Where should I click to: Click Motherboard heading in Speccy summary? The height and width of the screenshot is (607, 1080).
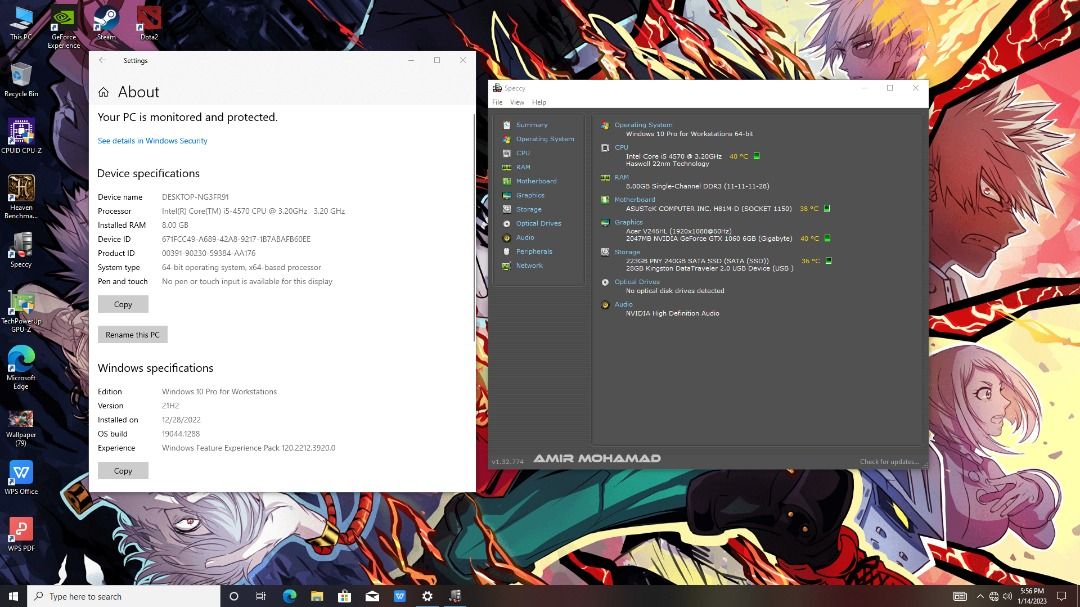[x=634, y=199]
